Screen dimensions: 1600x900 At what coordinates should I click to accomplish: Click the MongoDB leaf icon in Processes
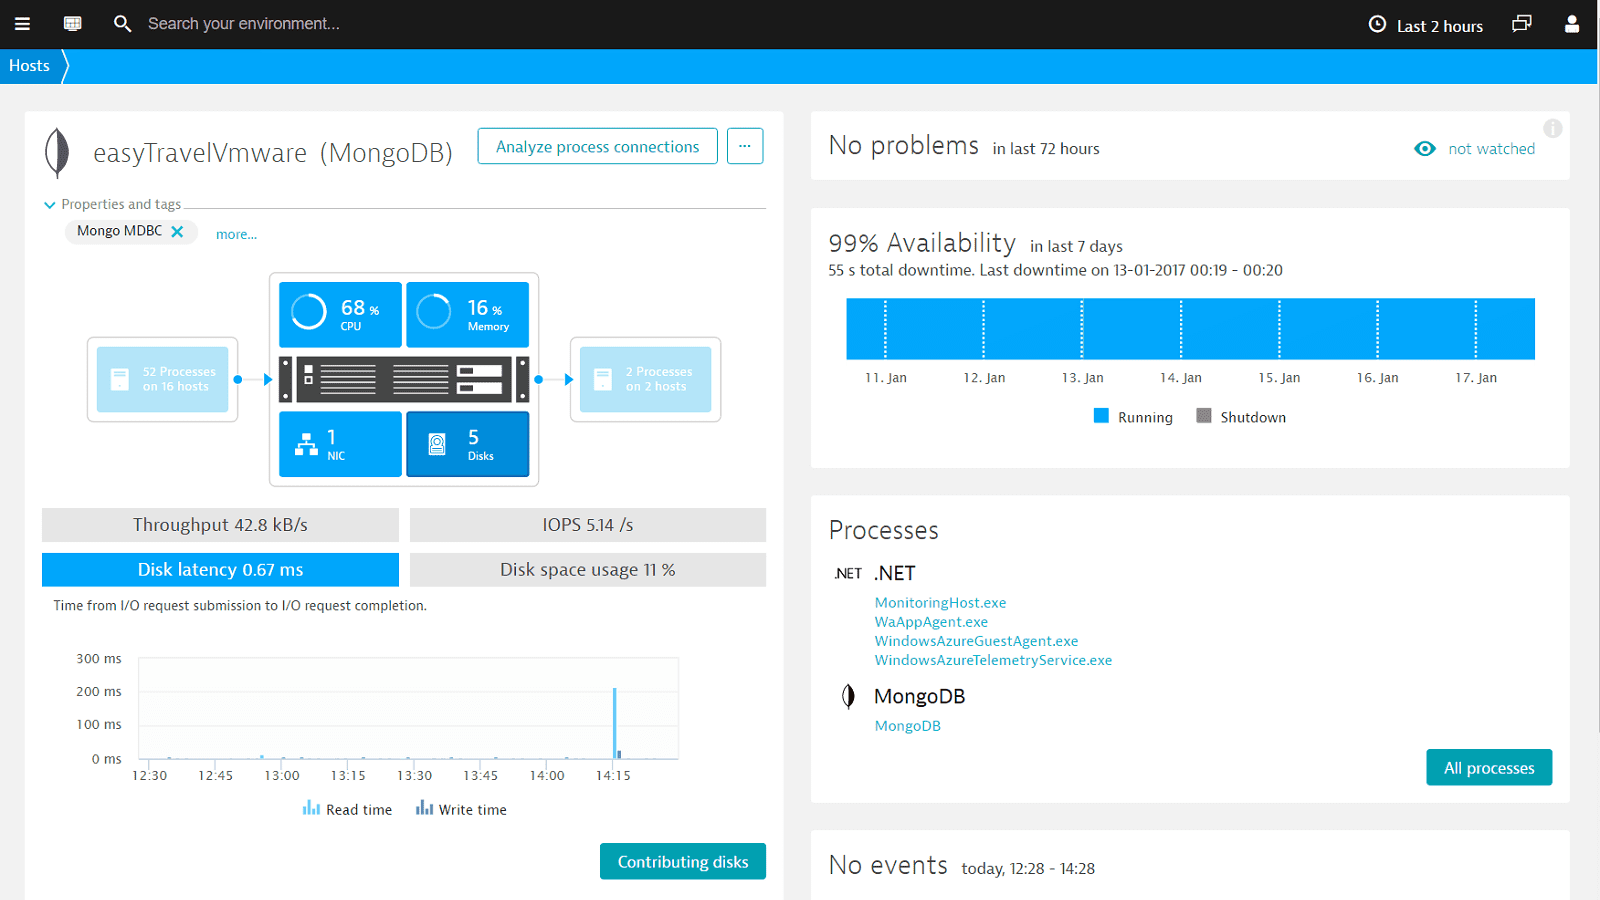848,696
